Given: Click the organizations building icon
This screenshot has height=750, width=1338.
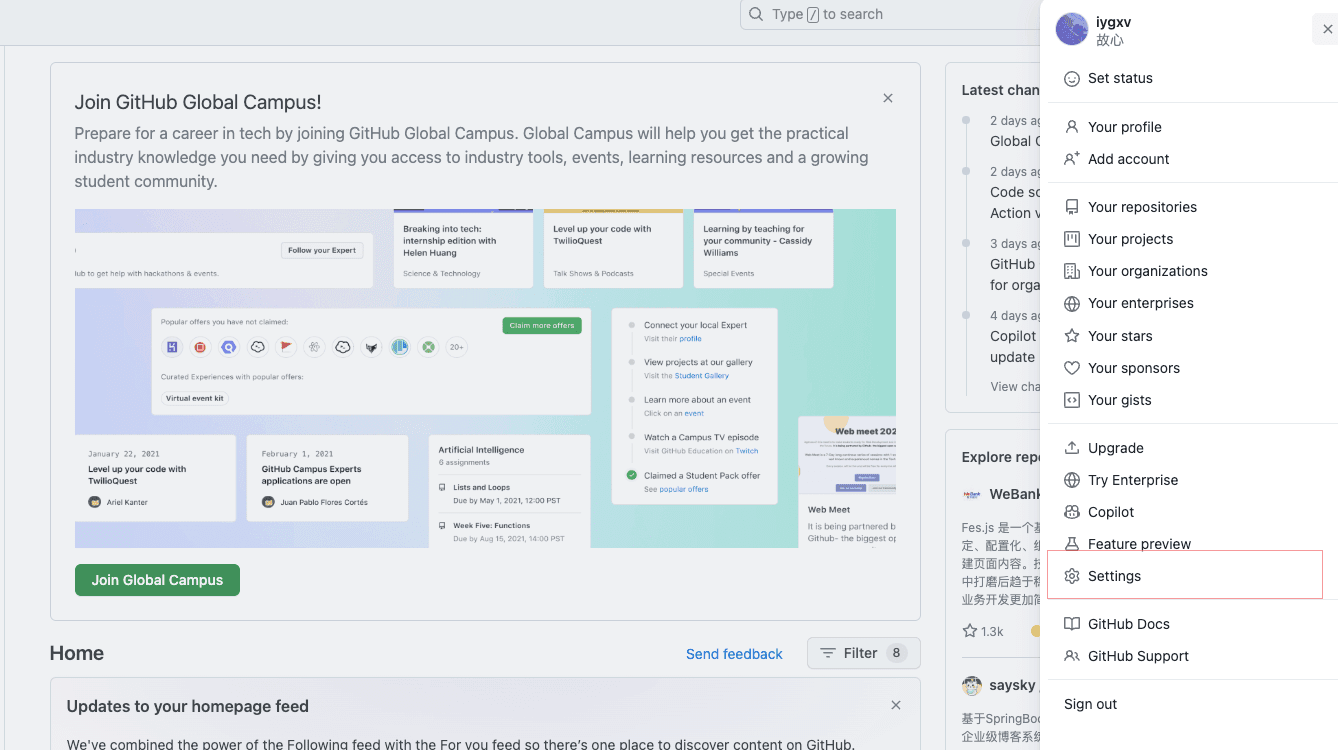Looking at the screenshot, I should pos(1072,271).
